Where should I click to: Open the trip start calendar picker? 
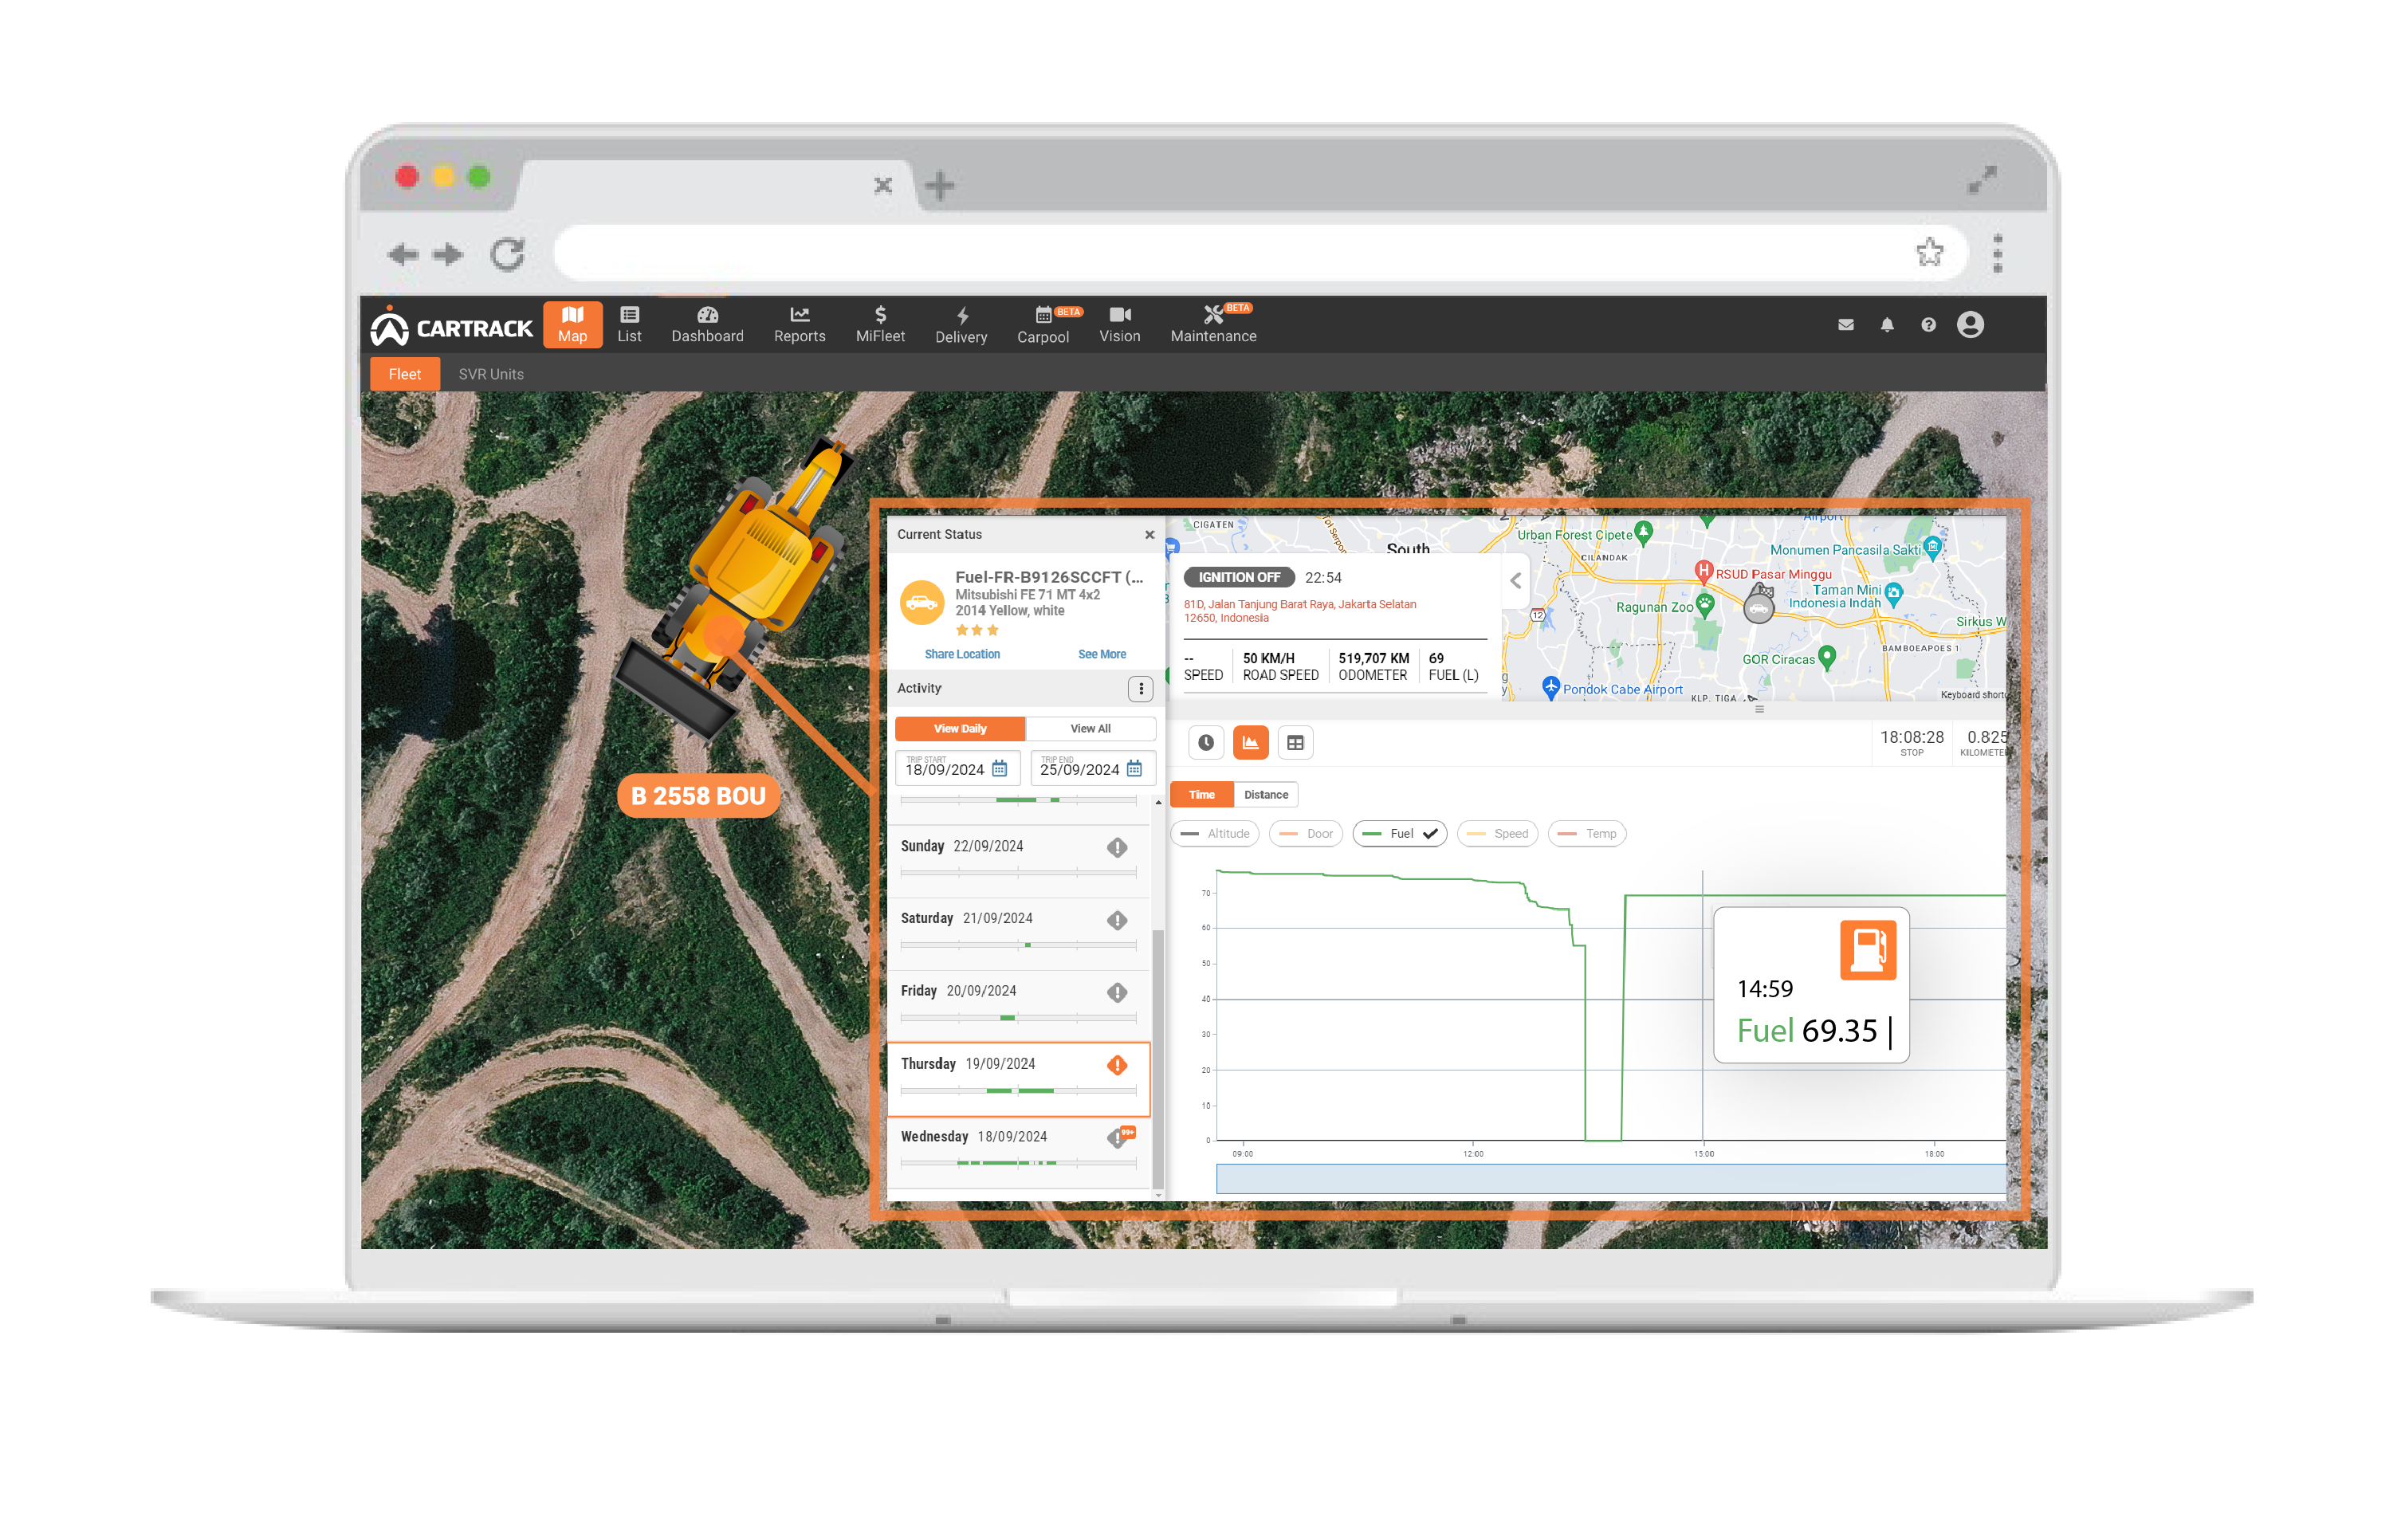click(x=999, y=768)
